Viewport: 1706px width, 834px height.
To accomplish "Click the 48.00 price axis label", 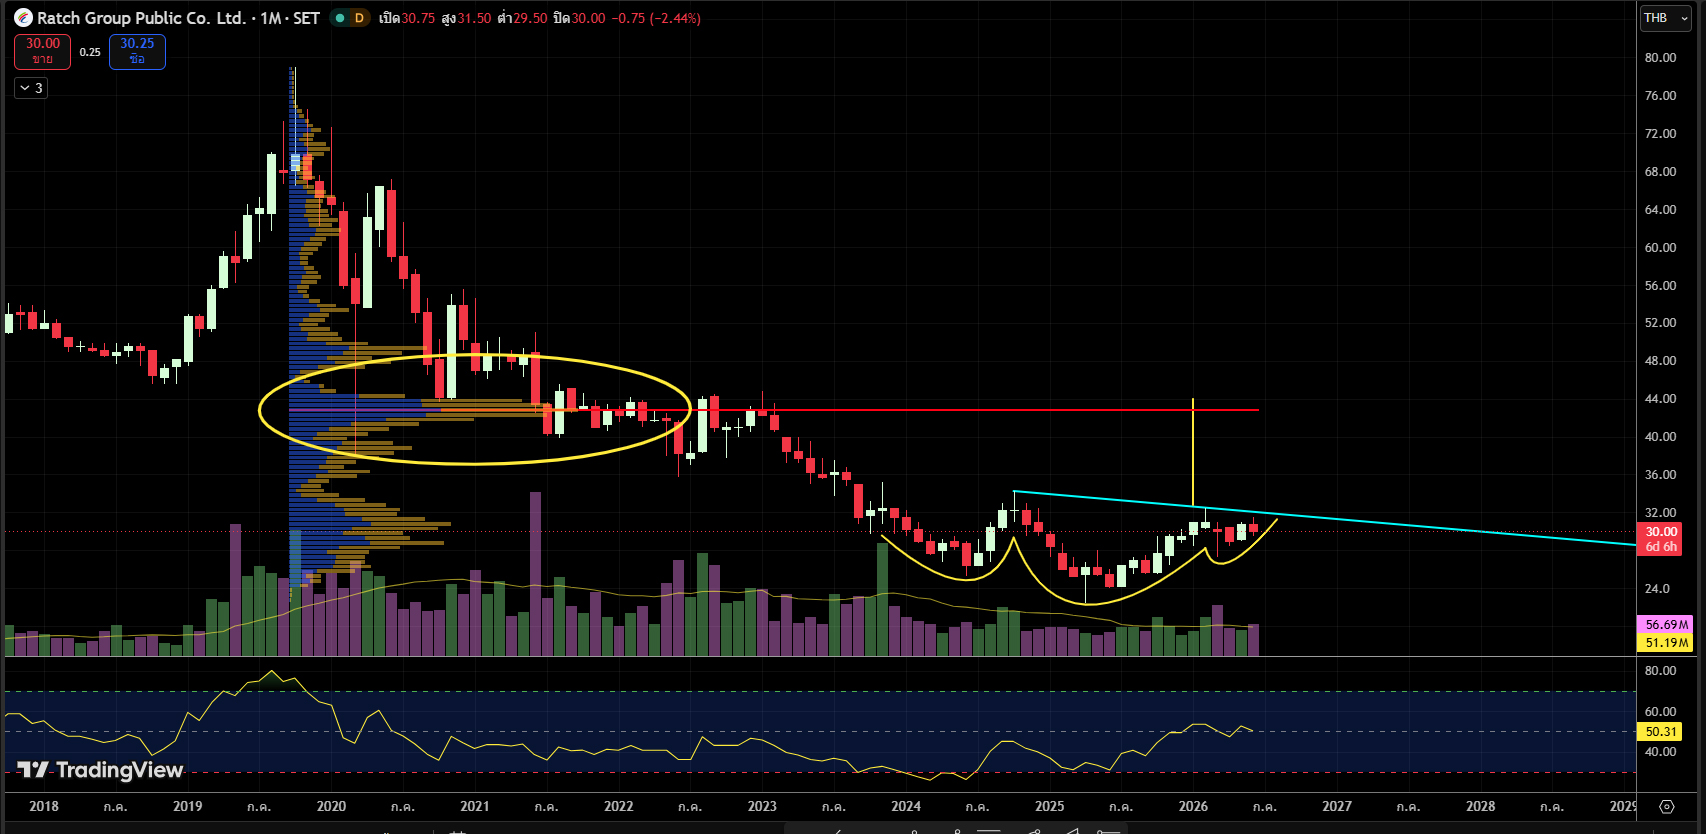I will click(x=1660, y=361).
